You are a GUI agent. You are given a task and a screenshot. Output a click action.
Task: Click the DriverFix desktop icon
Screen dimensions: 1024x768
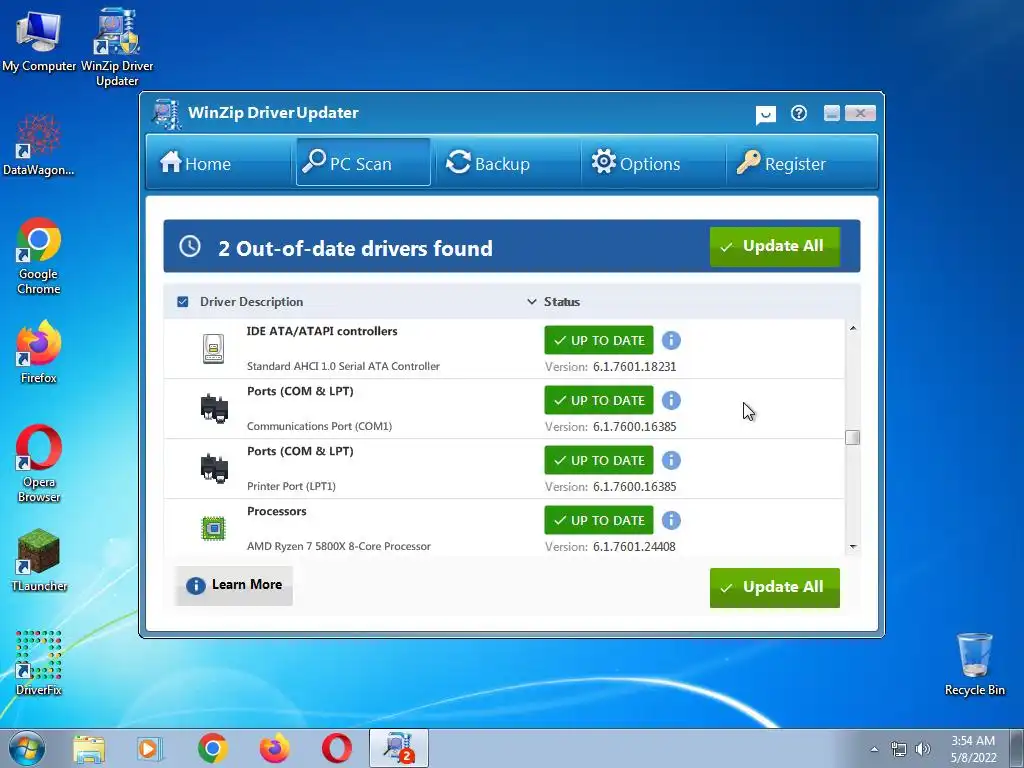[39, 662]
